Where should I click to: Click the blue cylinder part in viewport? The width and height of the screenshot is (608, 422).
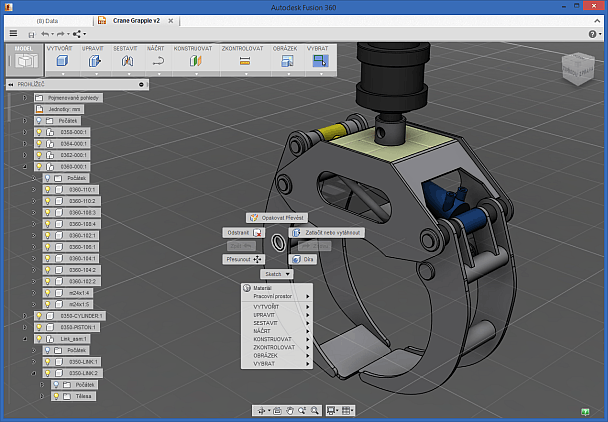[x=472, y=222]
